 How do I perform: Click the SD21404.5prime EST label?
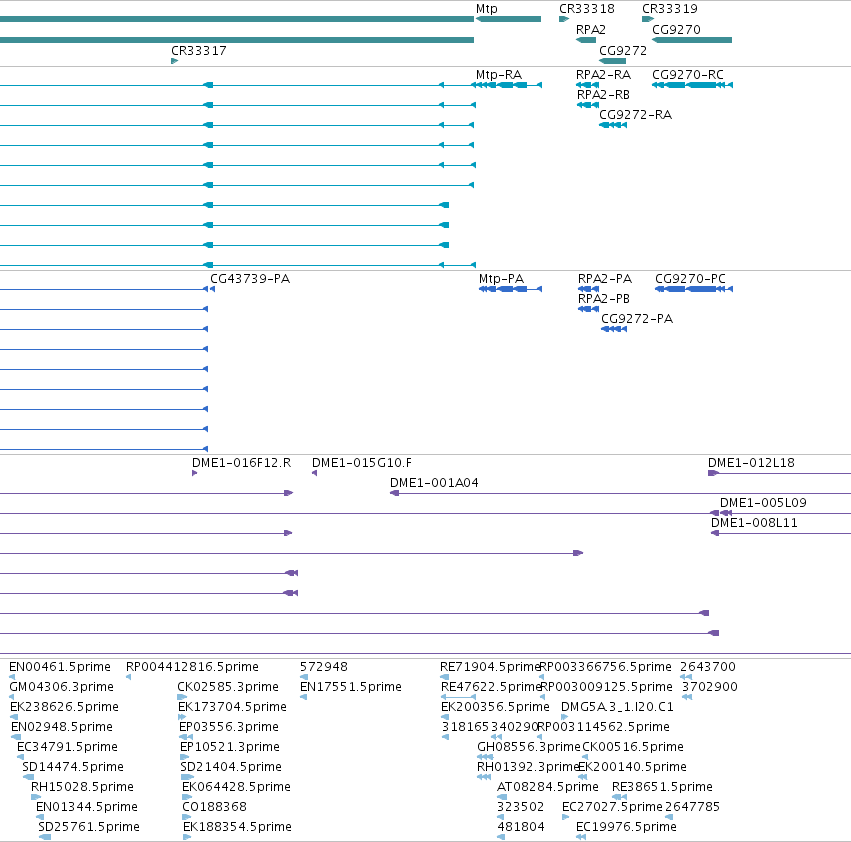tap(231, 767)
